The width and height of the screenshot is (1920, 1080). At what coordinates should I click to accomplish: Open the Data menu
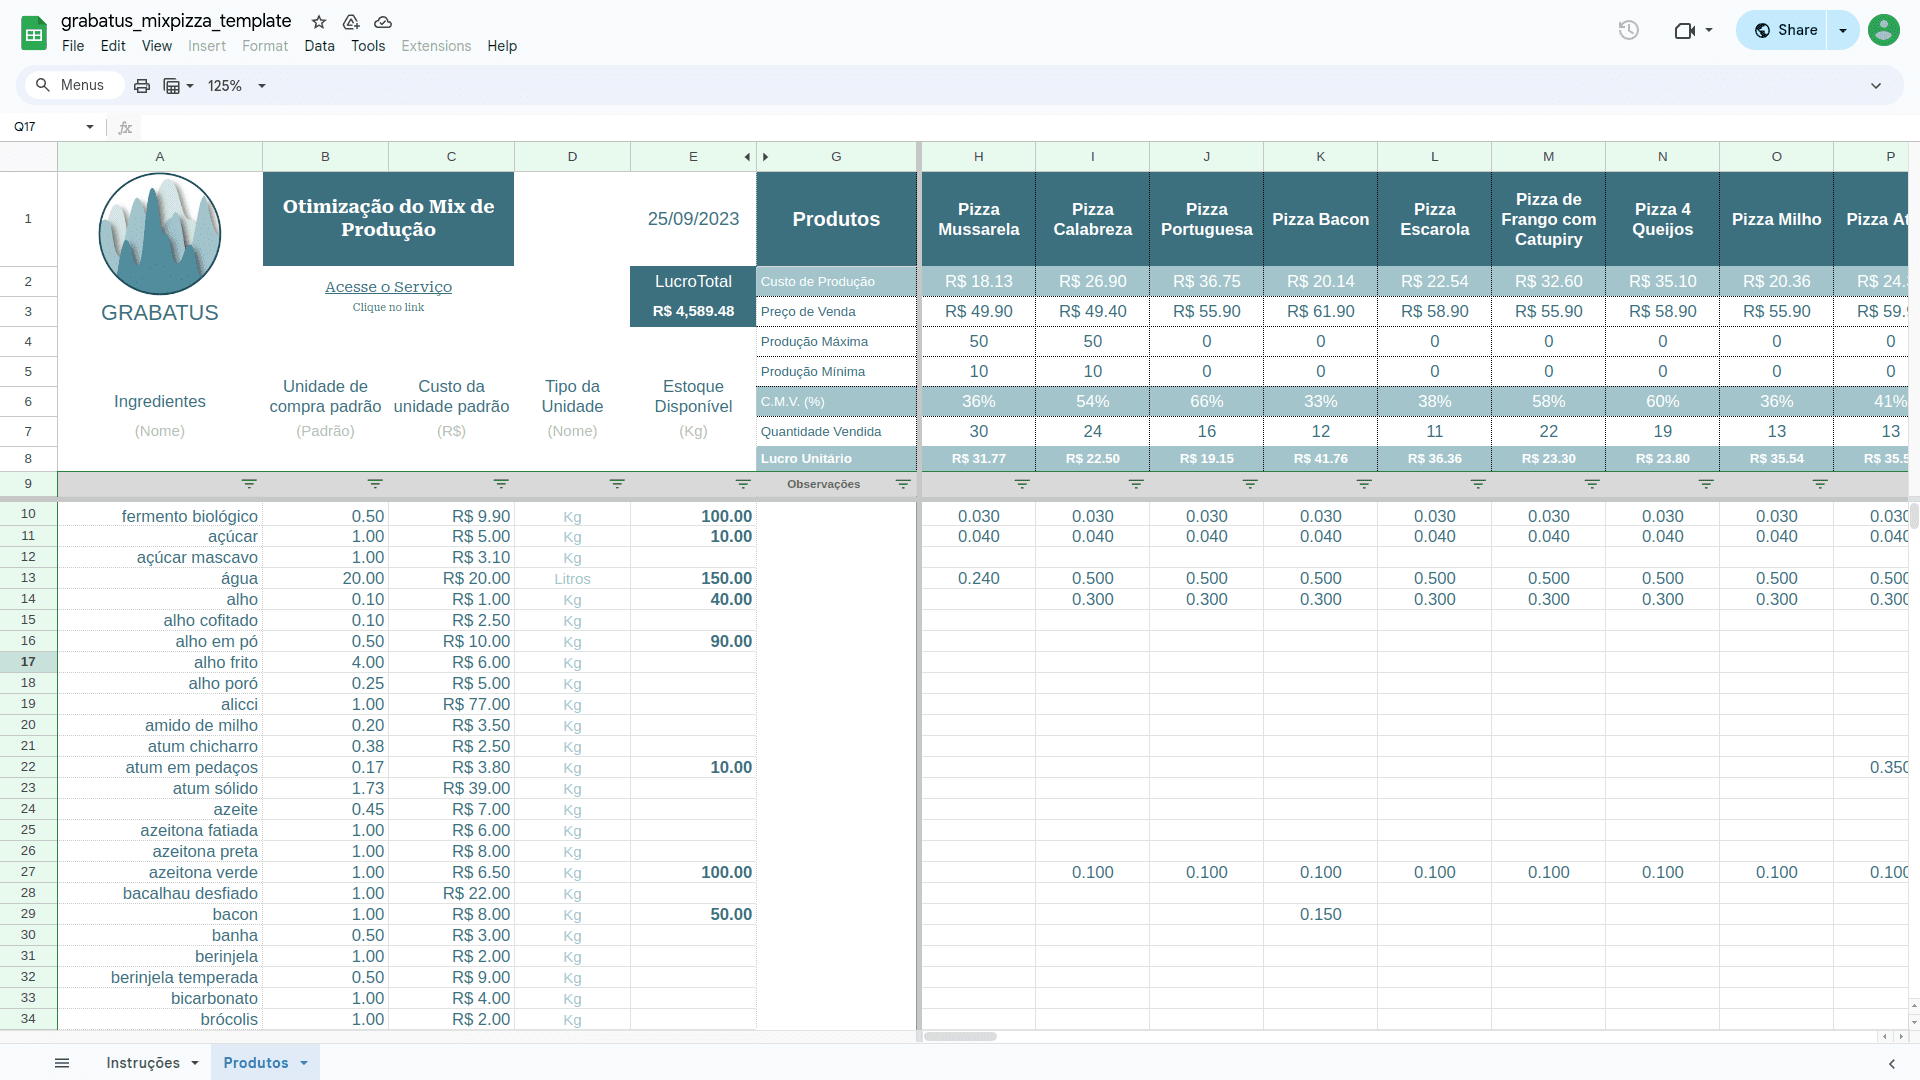(x=319, y=46)
